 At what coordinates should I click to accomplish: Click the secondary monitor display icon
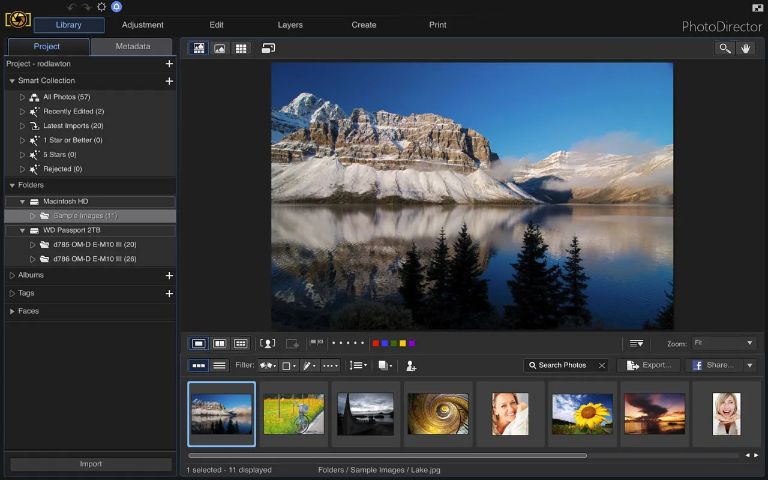(268, 48)
